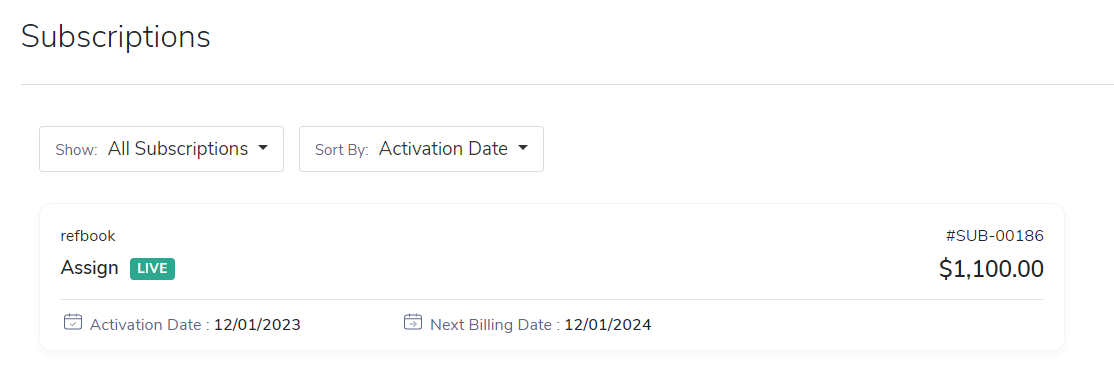Click the Next Billing Date calendar icon
This screenshot has height=390, width=1114.
[413, 323]
